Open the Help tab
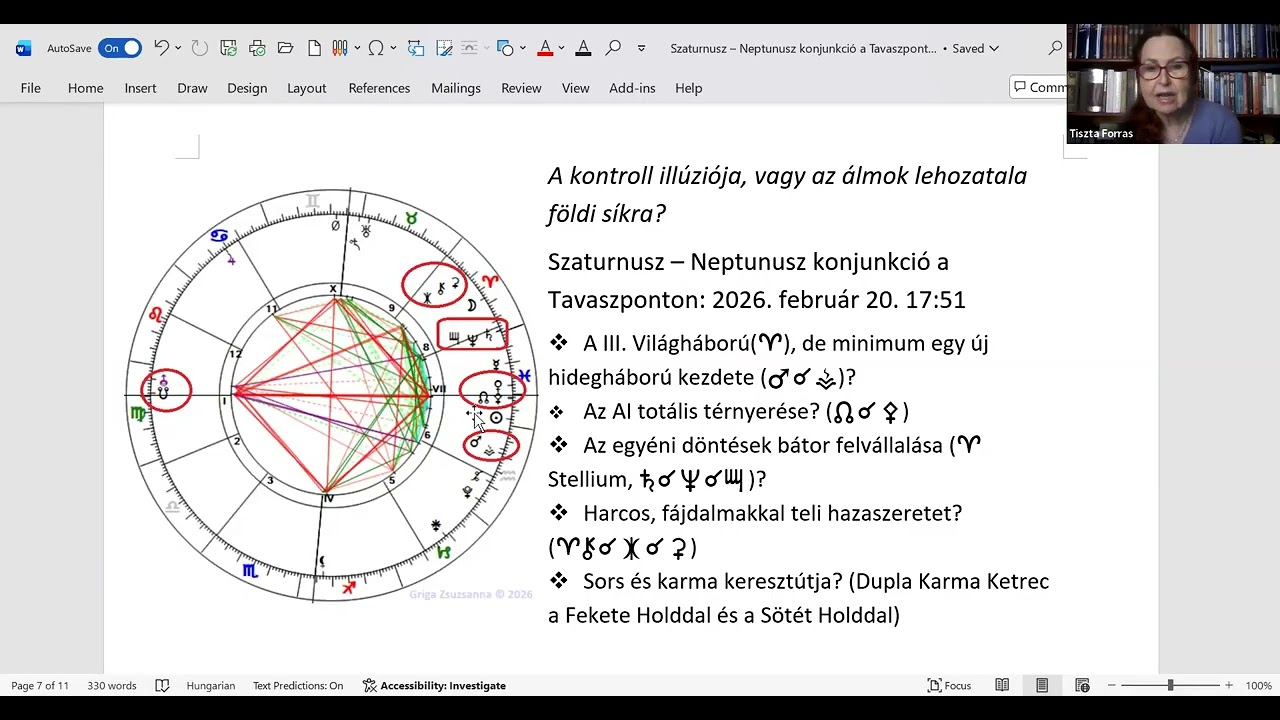The image size is (1280, 720). click(x=689, y=88)
